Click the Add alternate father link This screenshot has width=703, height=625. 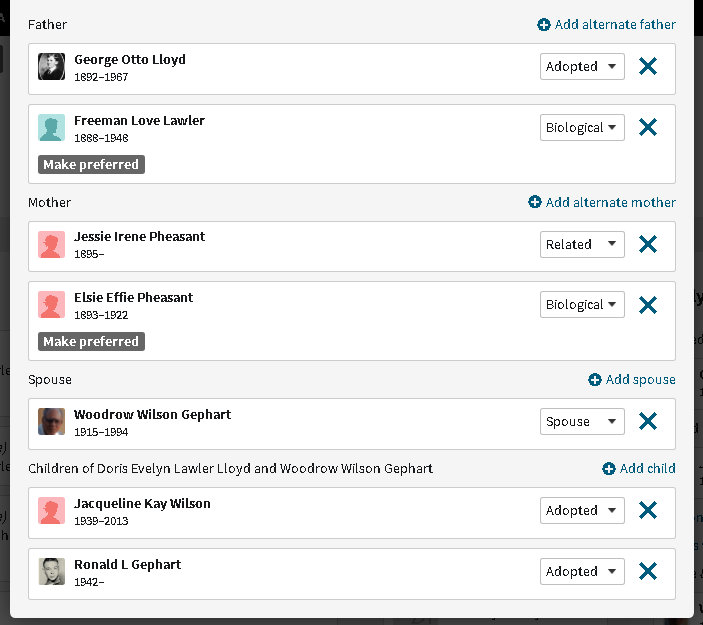point(606,24)
